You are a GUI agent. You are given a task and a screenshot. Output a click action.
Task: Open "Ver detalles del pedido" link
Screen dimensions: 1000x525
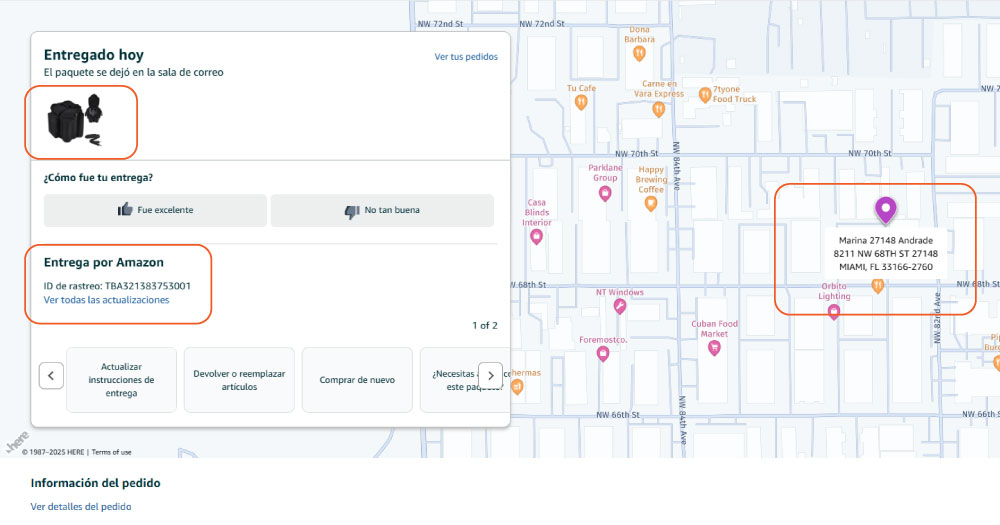[x=81, y=507]
